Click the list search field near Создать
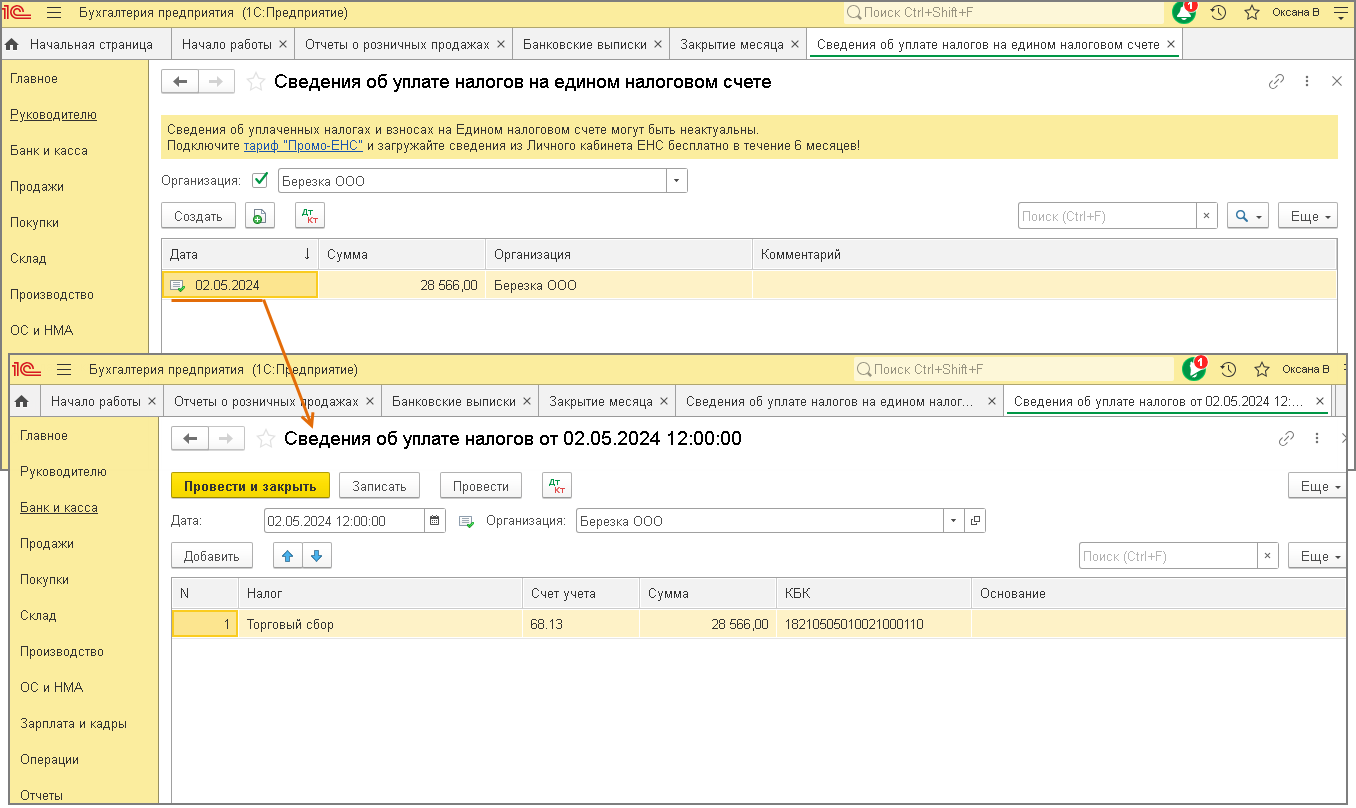This screenshot has width=1356, height=808. click(1108, 216)
